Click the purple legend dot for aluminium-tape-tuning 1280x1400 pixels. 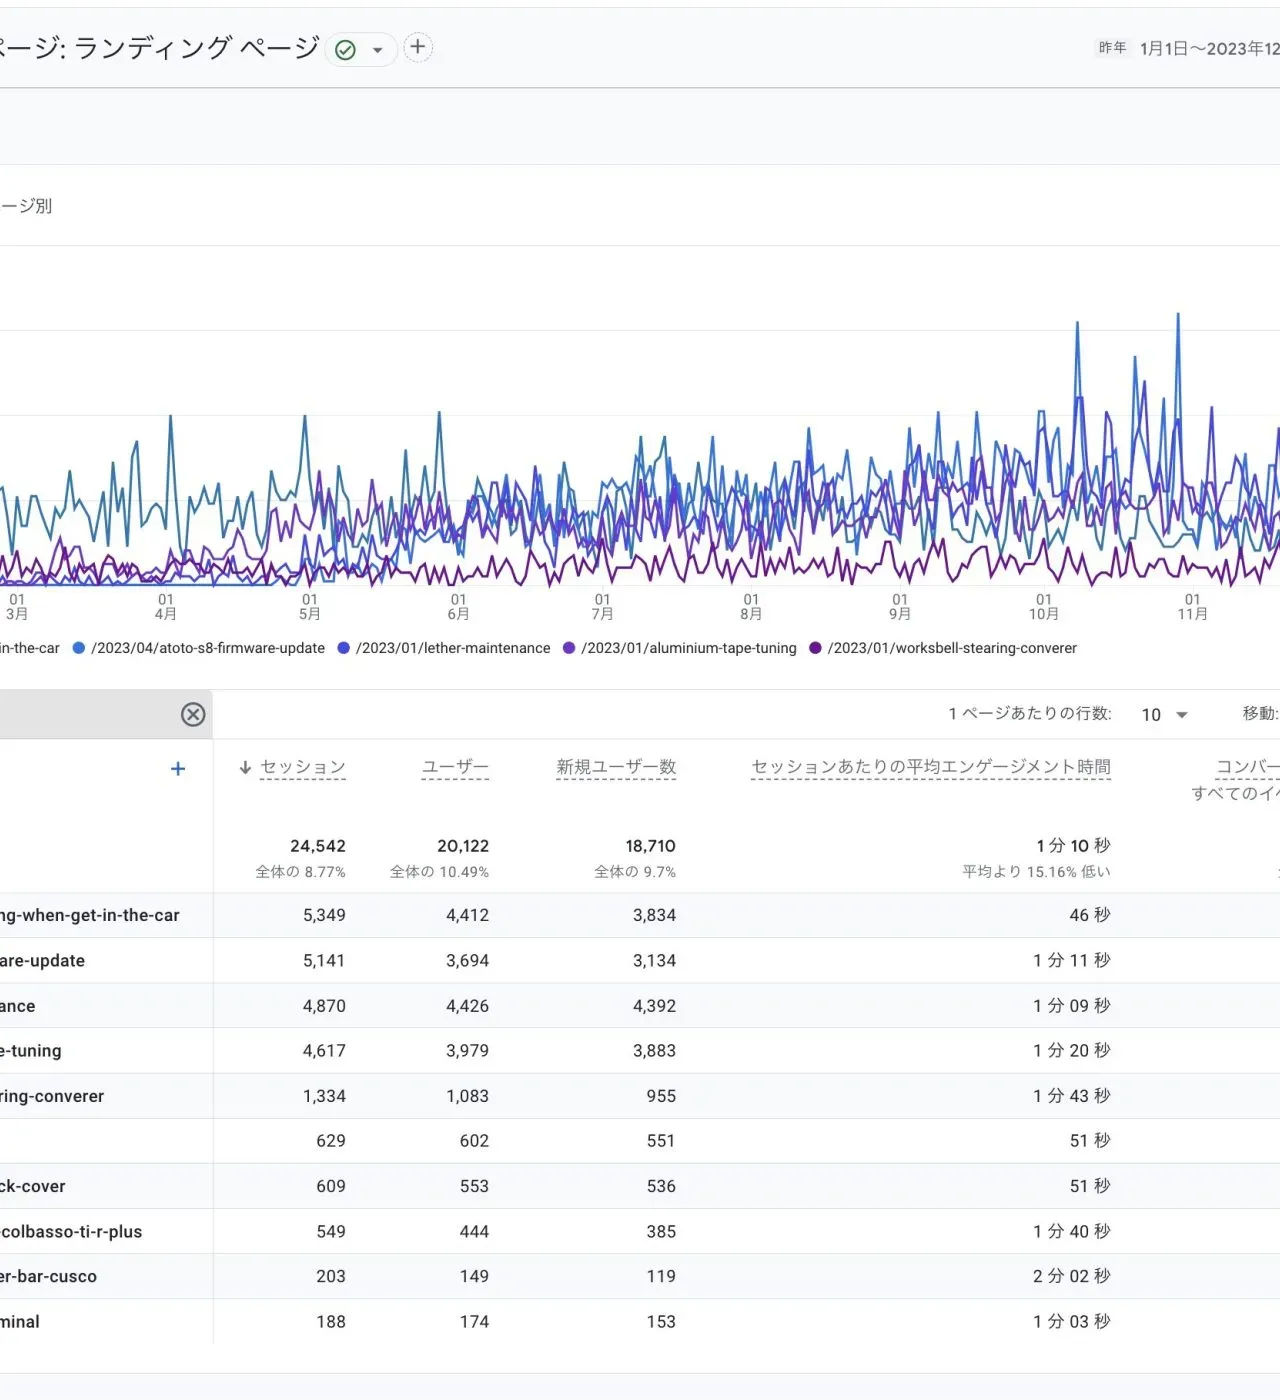569,648
